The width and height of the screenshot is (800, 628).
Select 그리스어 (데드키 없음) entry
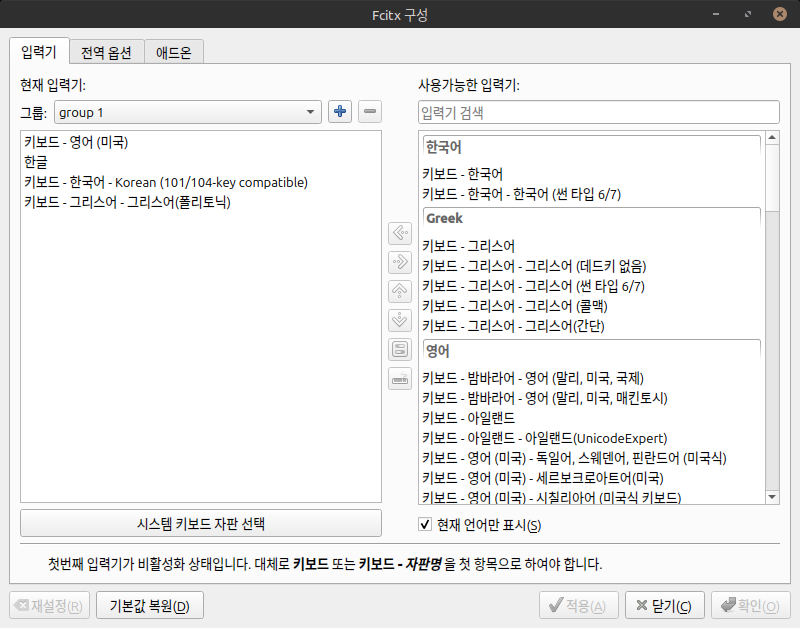point(592,266)
